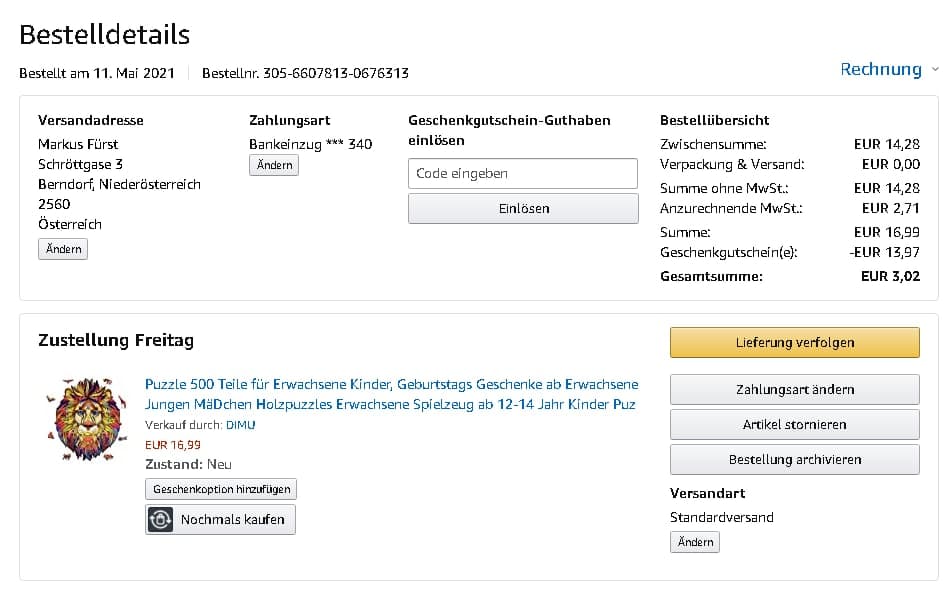The width and height of the screenshot is (949, 589).
Task: Open the Rechnung invoice menu
Action: click(x=880, y=69)
